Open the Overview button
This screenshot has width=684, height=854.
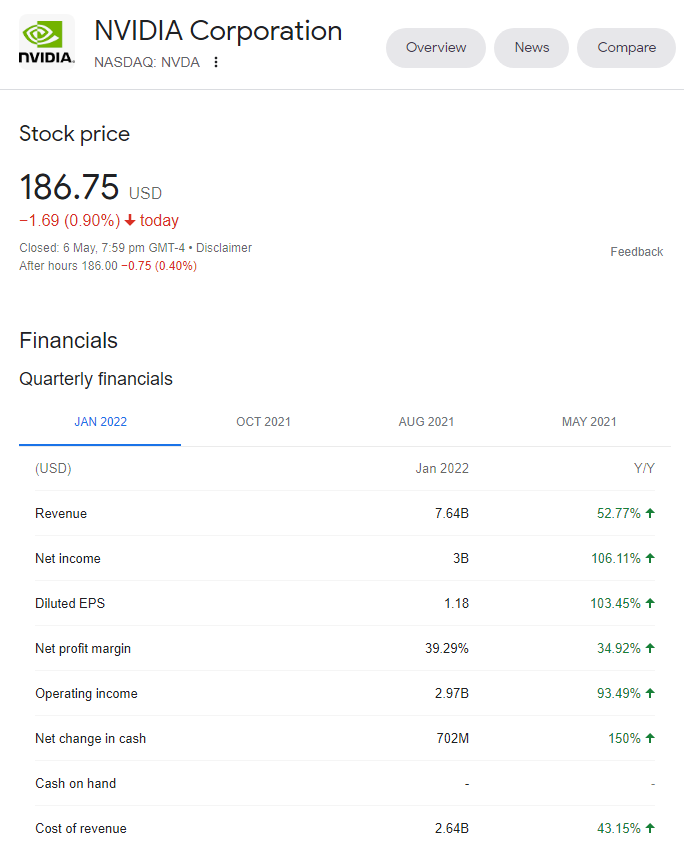436,48
